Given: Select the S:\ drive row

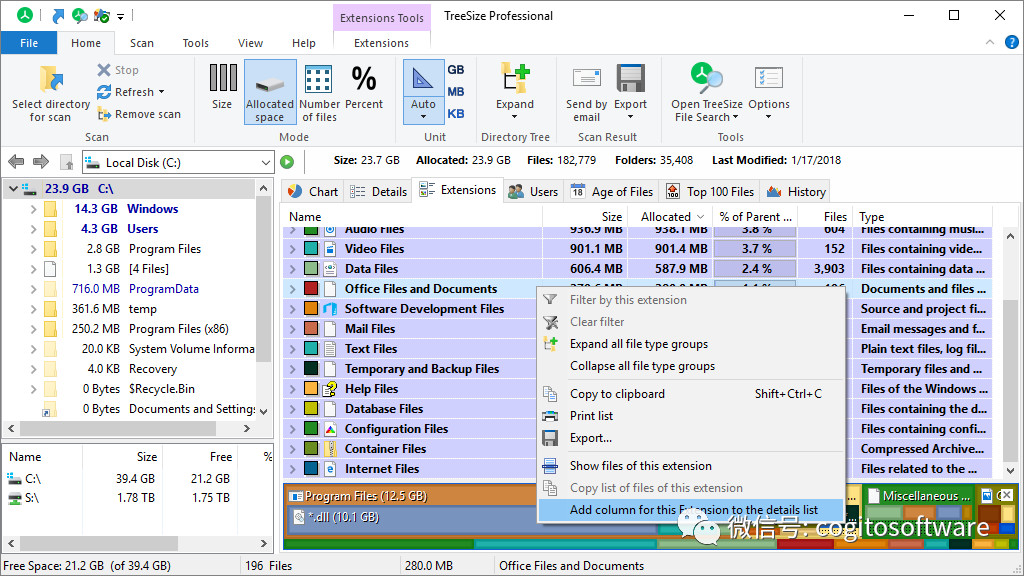Looking at the screenshot, I should coord(136,498).
